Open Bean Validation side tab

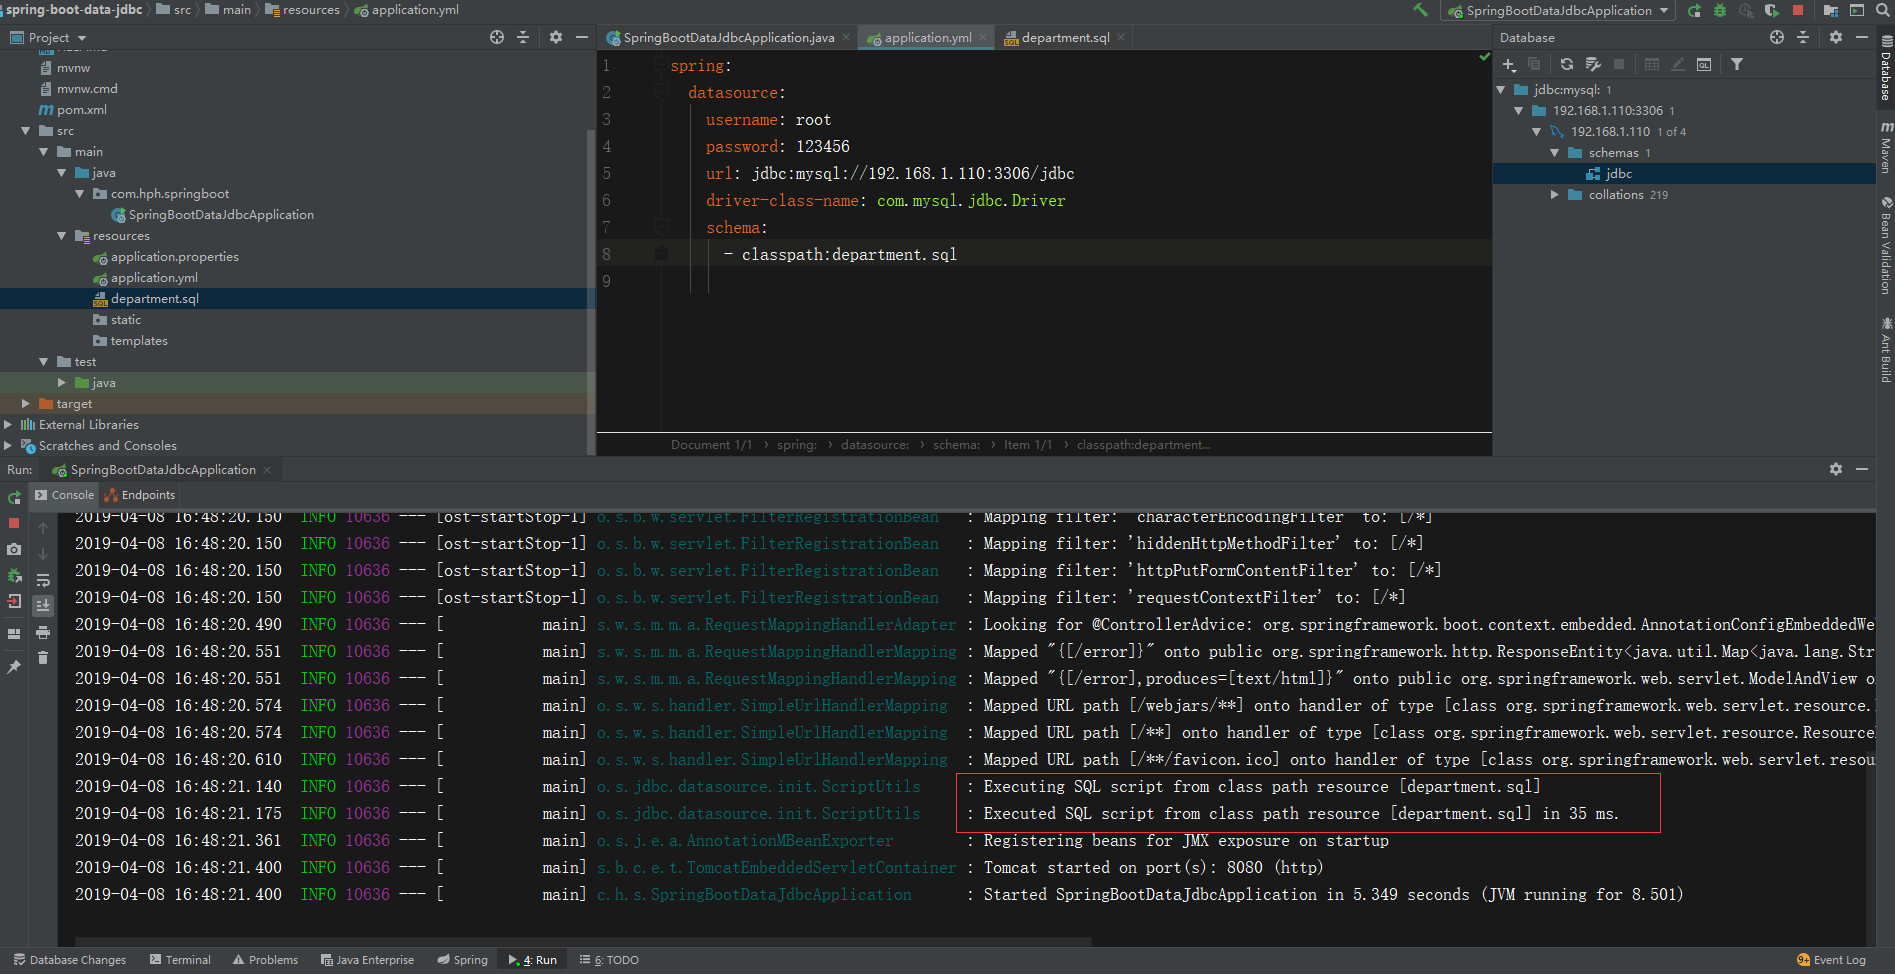(1886, 245)
